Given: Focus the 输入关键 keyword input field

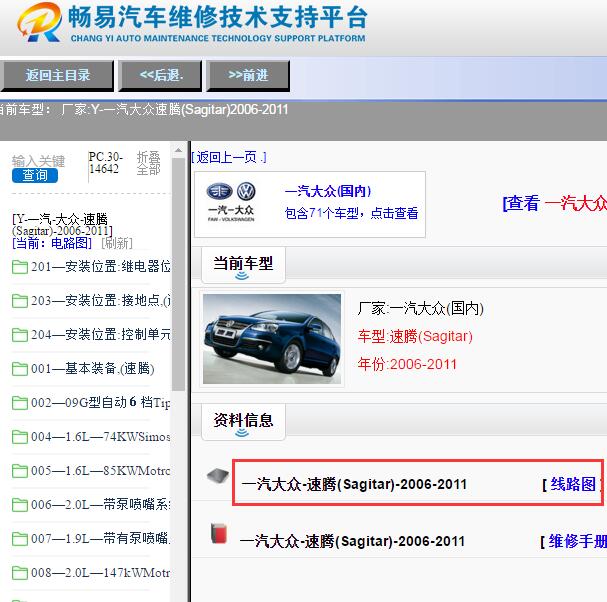Looking at the screenshot, I should click(x=38, y=161).
